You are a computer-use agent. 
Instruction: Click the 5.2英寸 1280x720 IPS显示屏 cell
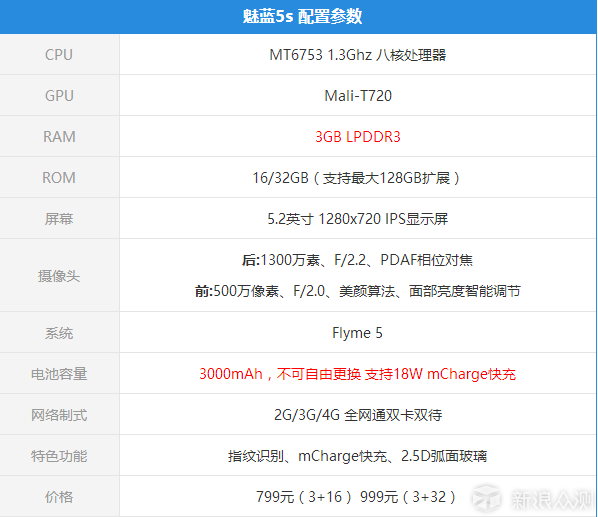click(357, 219)
